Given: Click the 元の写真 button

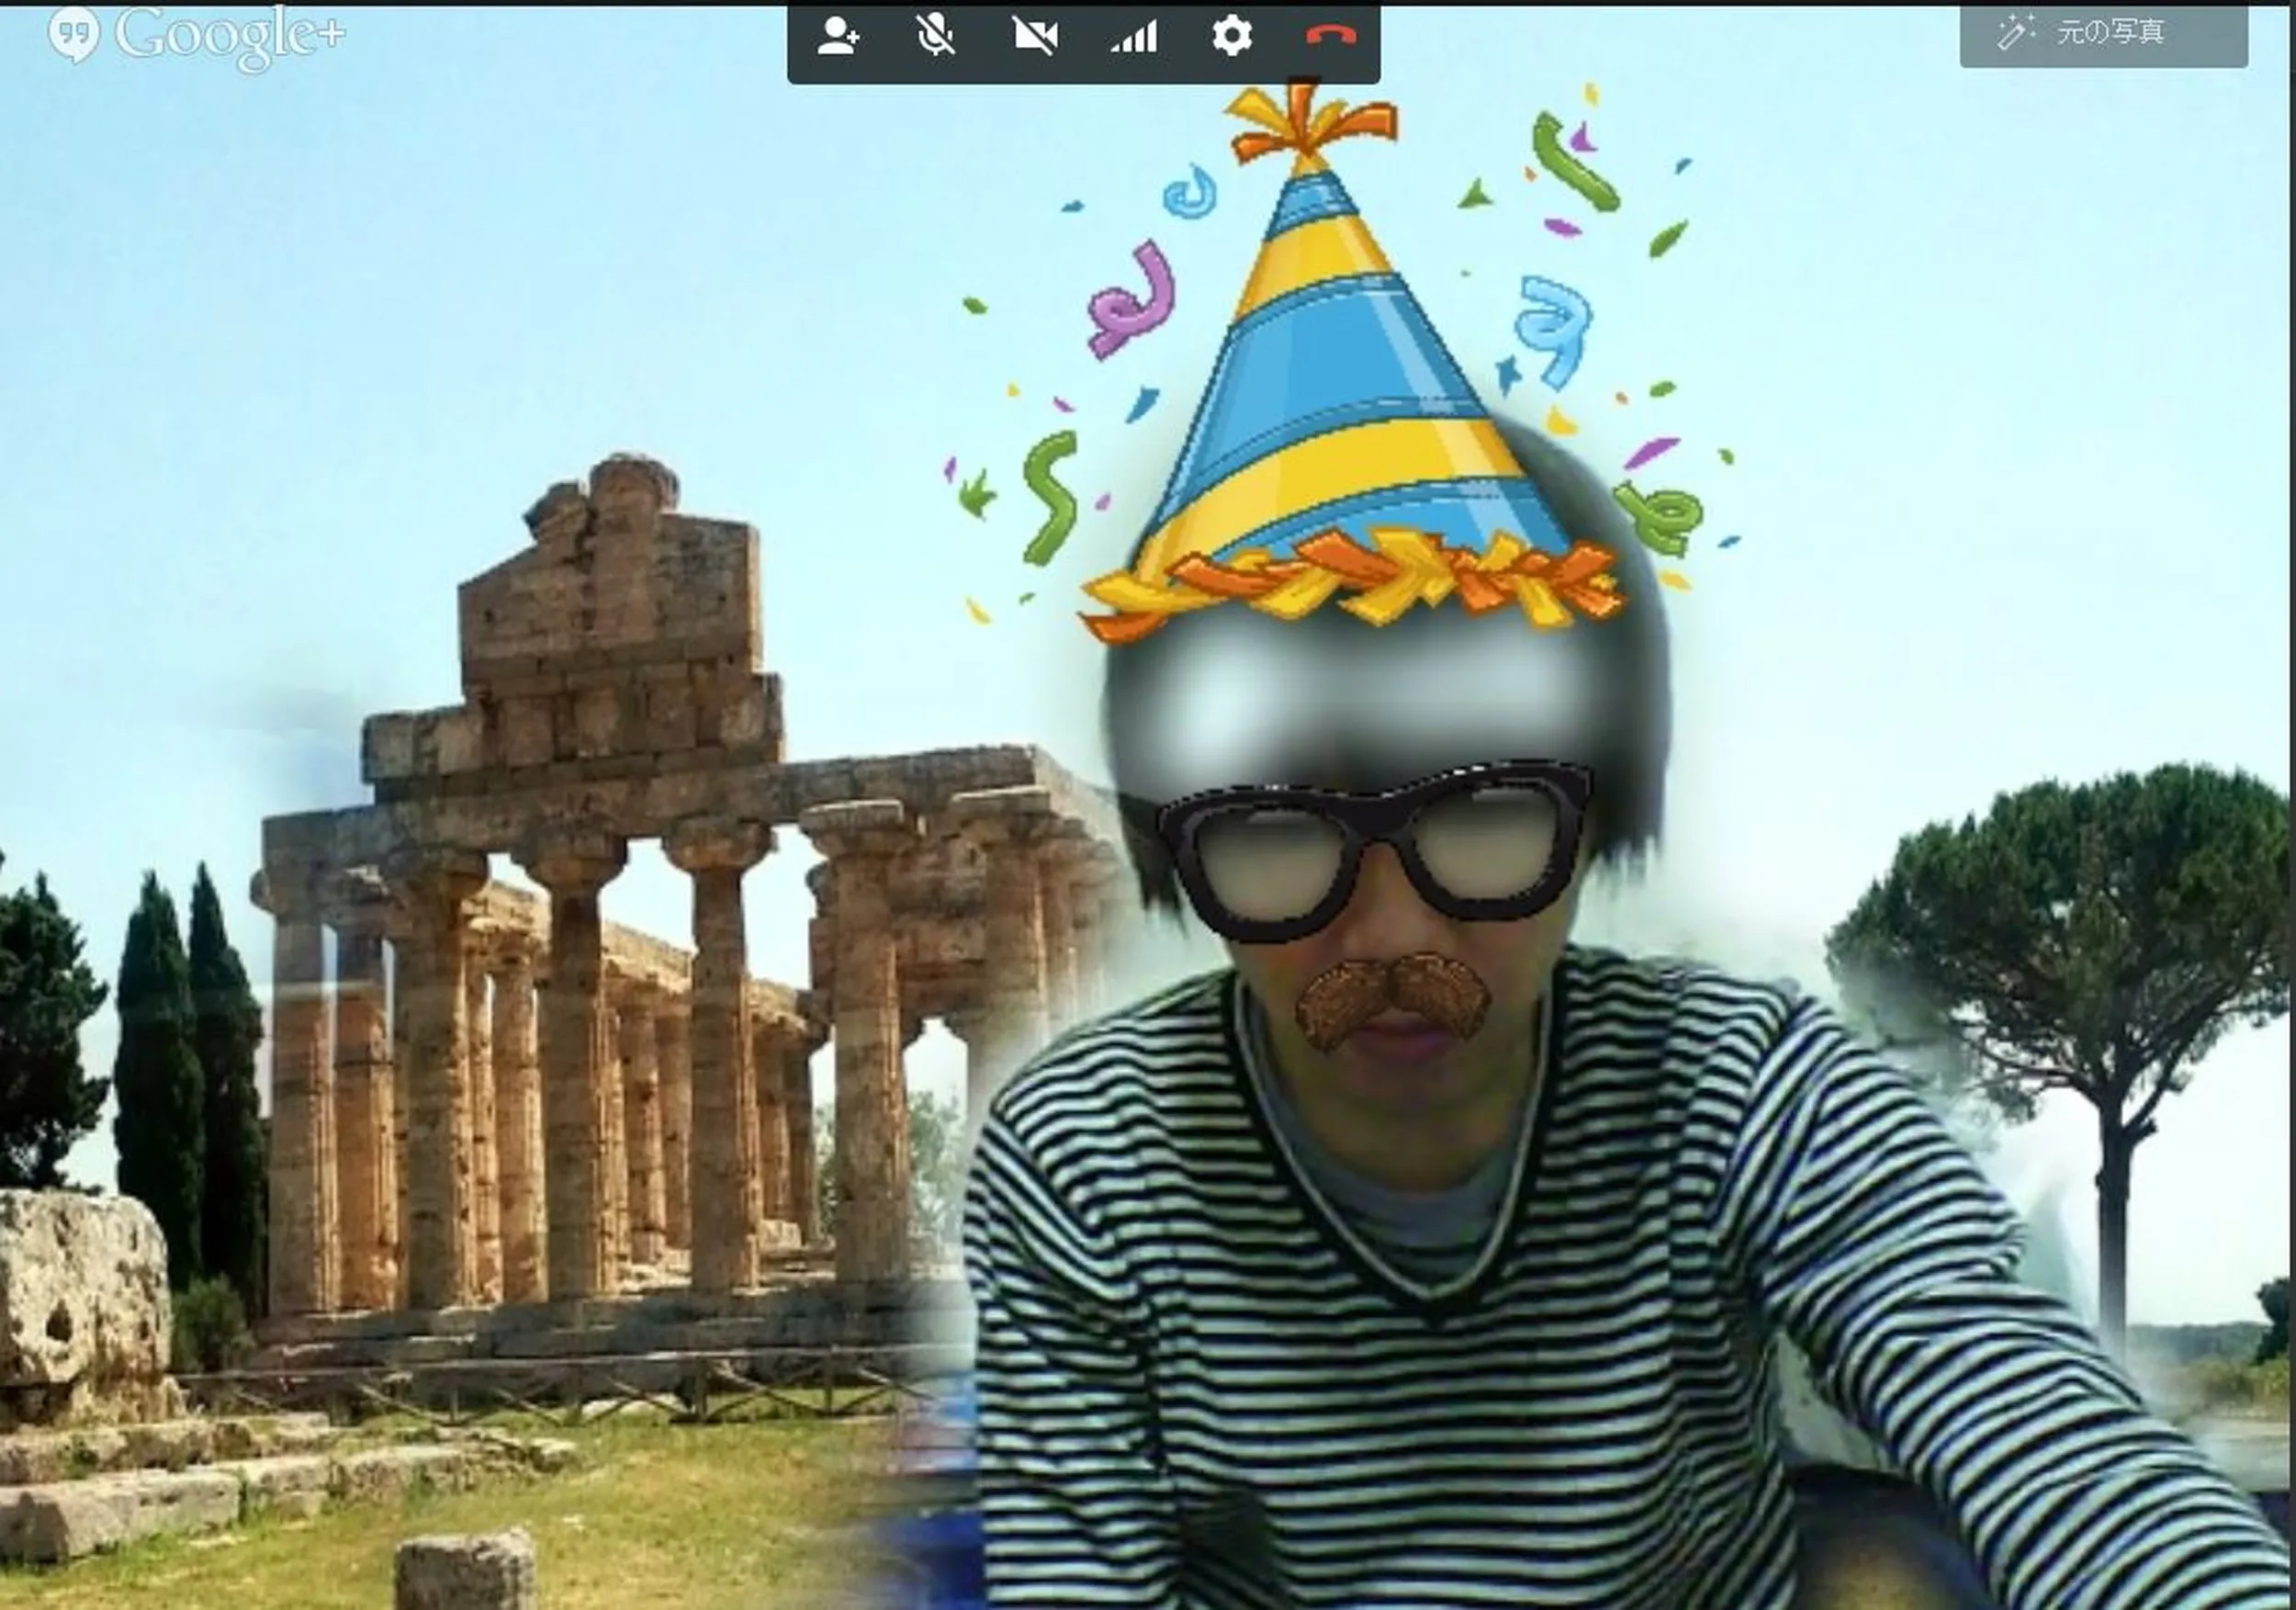Looking at the screenshot, I should (2110, 34).
